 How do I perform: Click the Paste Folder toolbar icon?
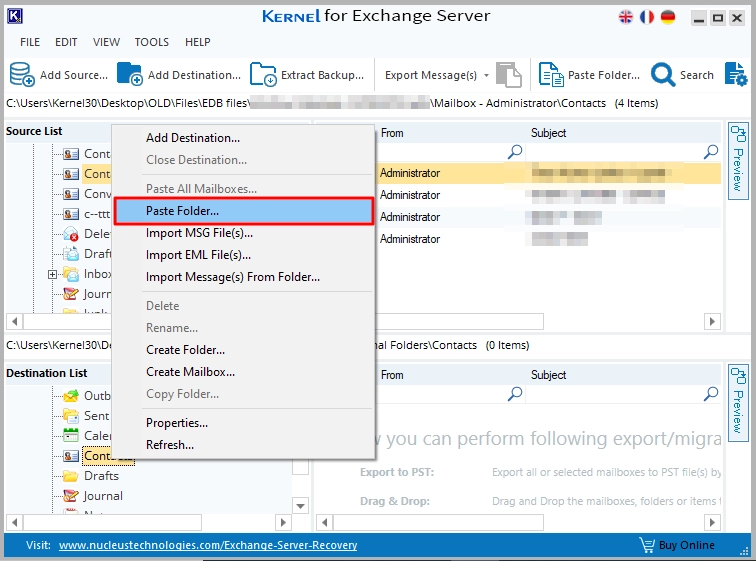click(551, 75)
